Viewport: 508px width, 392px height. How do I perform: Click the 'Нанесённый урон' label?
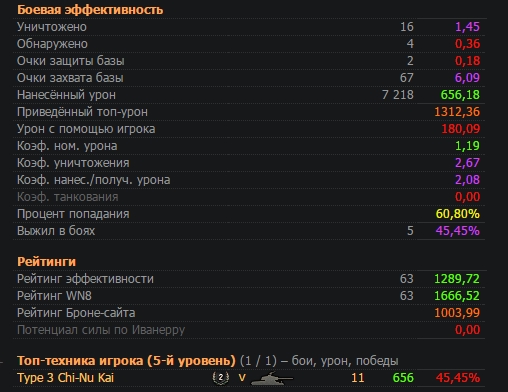[x=66, y=95]
